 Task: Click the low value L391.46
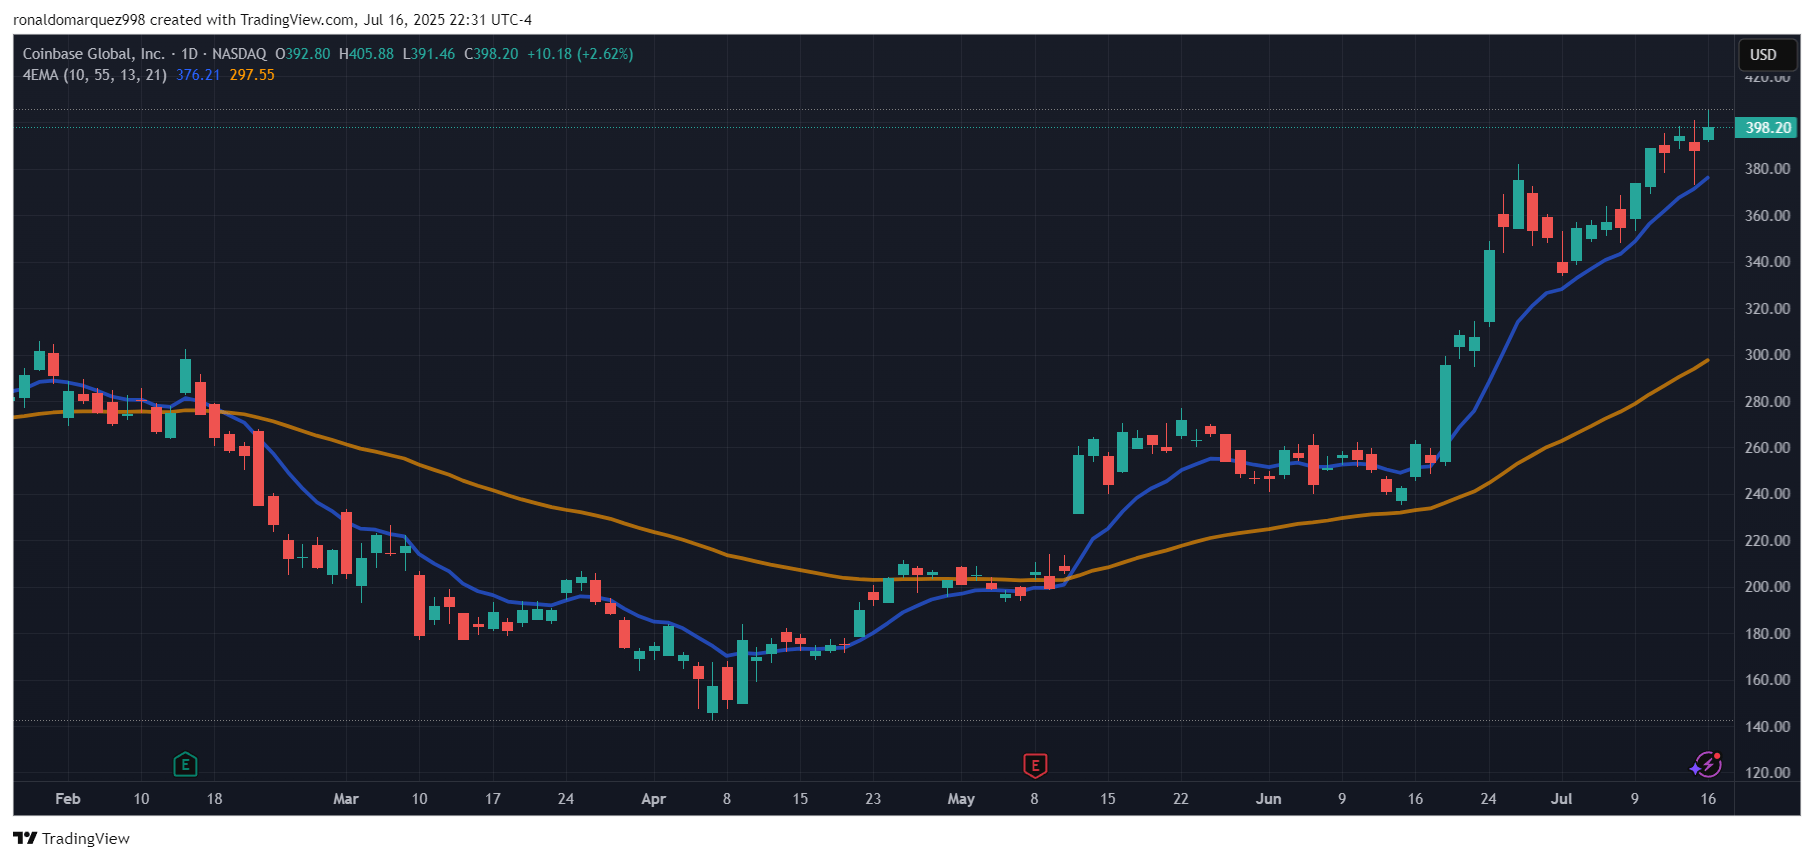tap(429, 54)
